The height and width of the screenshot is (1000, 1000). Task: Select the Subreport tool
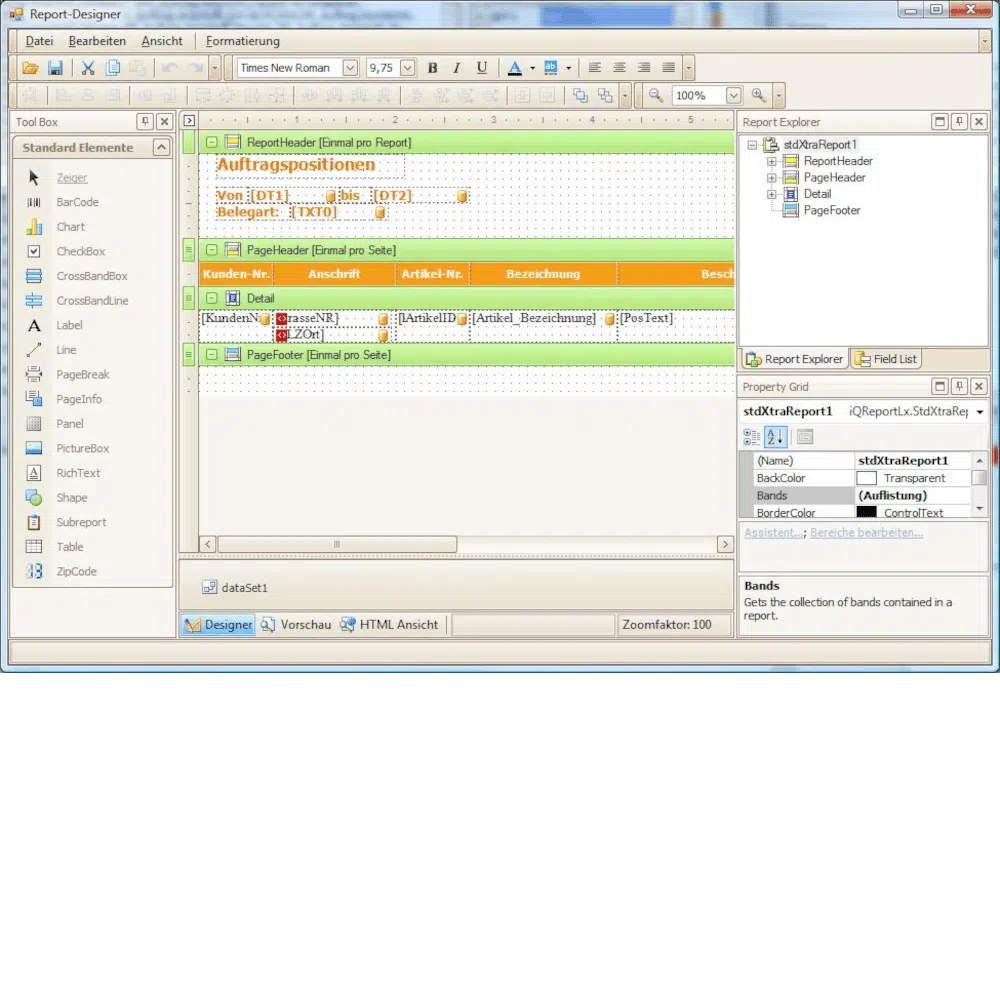point(81,522)
